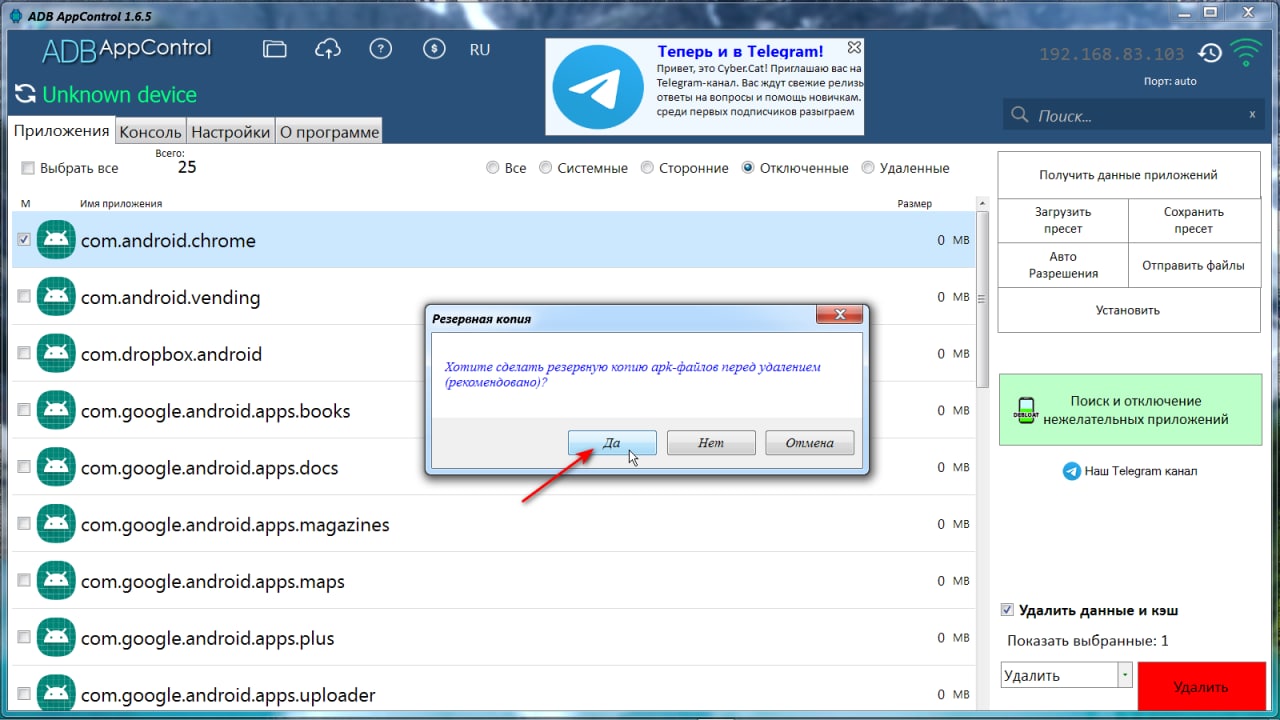Click the com.google.android.apps.plus app icon
The image size is (1280, 720).
[x=57, y=638]
